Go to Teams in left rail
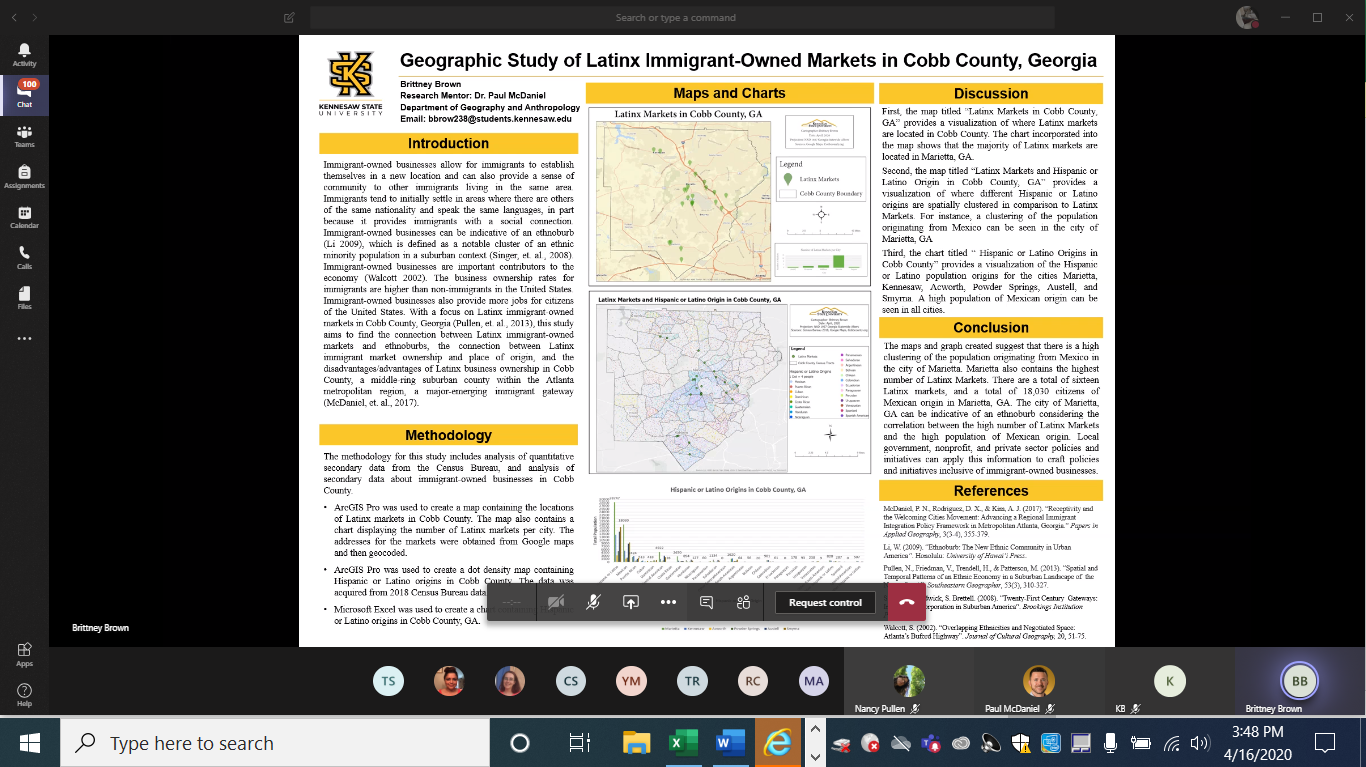 point(24,136)
